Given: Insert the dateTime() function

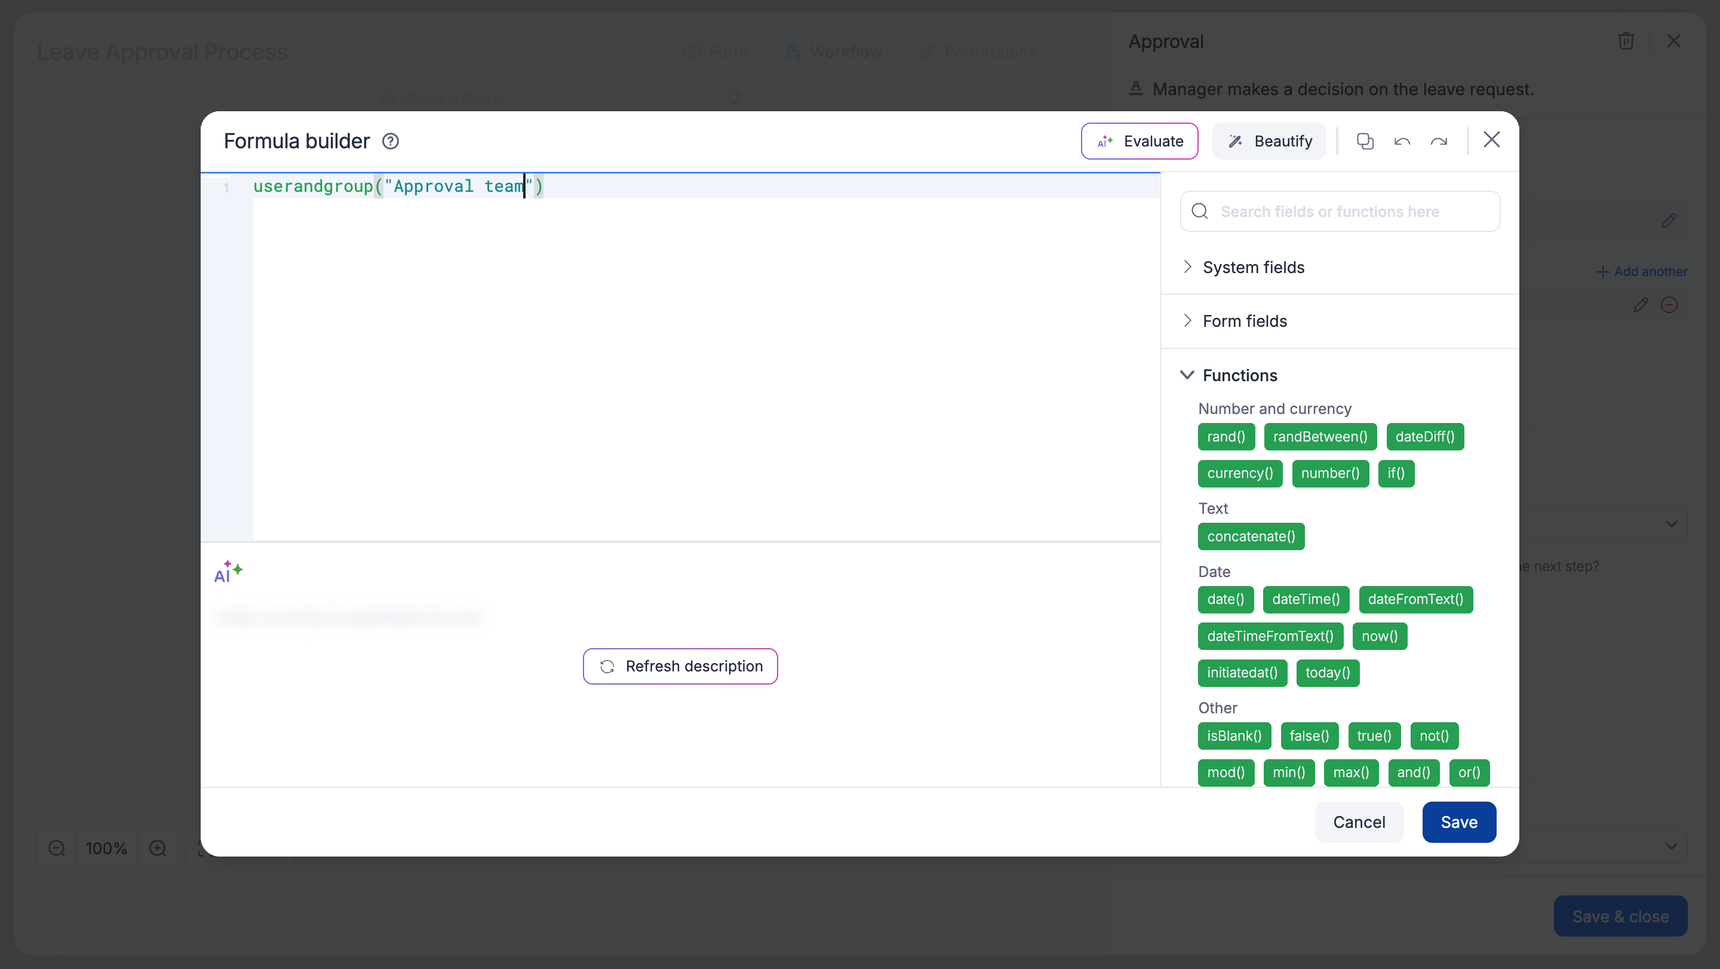Looking at the screenshot, I should (1306, 600).
